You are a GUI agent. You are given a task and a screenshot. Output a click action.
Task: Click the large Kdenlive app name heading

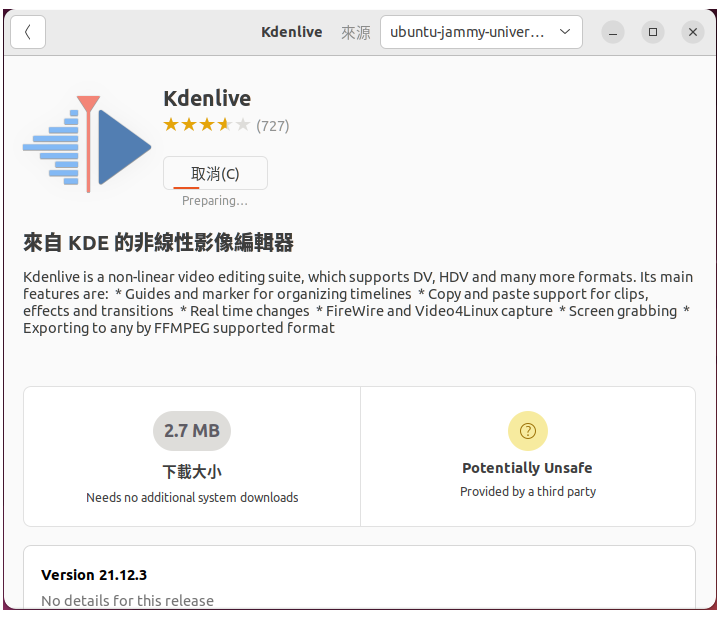[x=207, y=98]
